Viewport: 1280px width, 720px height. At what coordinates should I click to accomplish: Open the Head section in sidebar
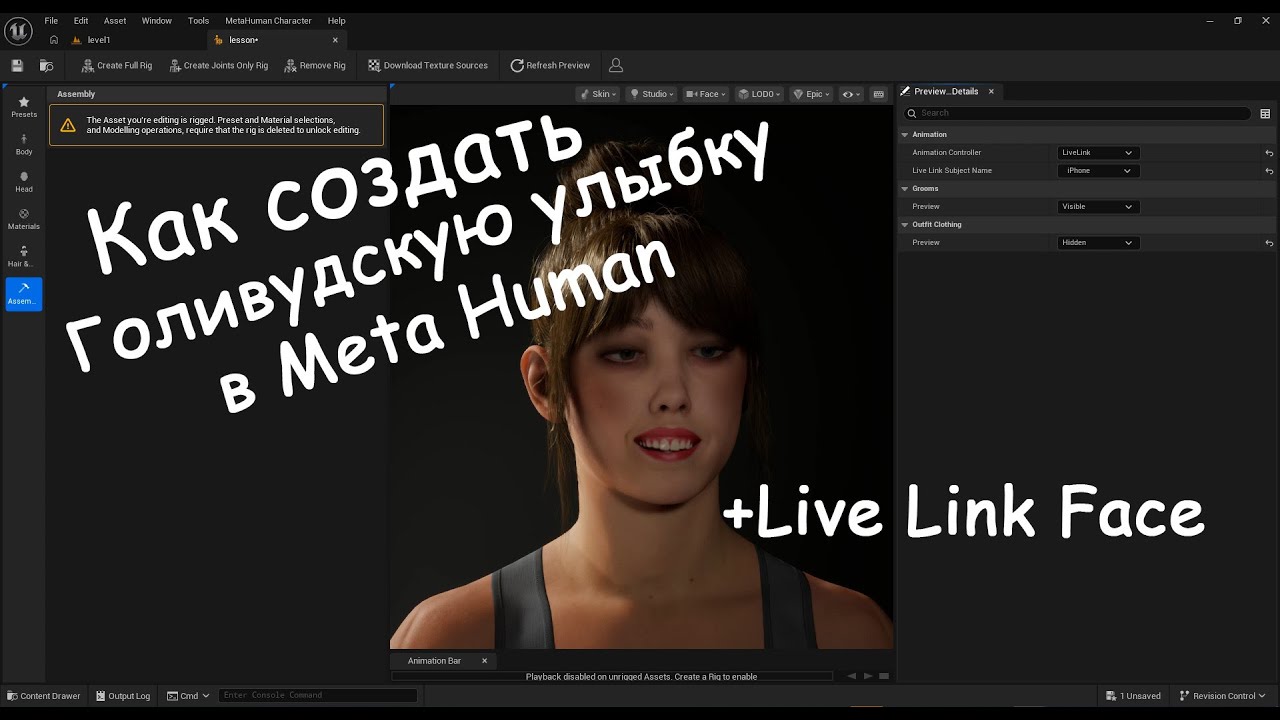pos(24,181)
